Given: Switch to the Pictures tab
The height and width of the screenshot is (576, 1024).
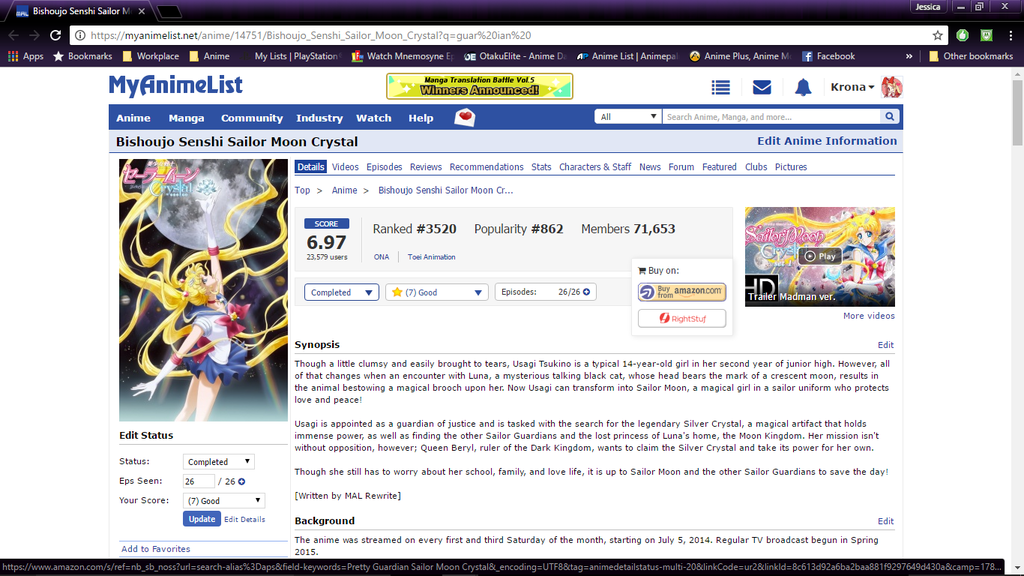Looking at the screenshot, I should click(791, 167).
